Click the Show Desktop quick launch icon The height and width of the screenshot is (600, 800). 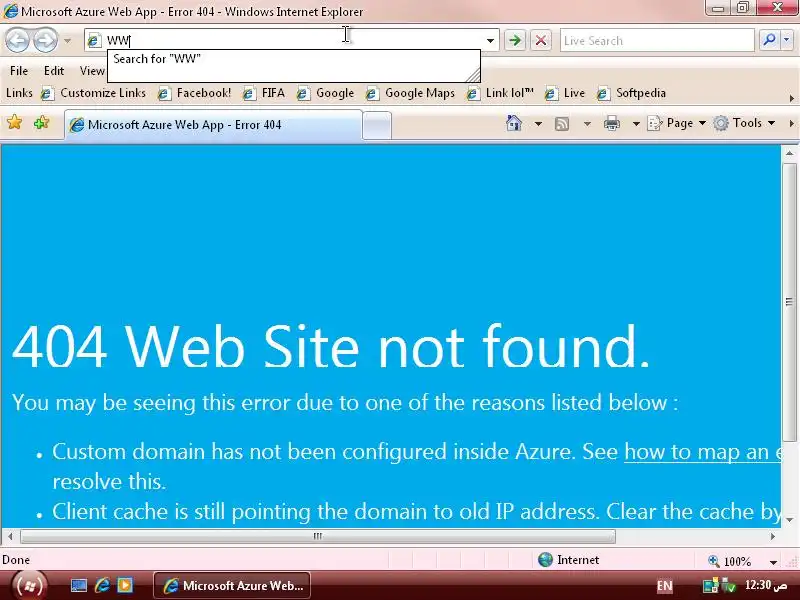(79, 585)
